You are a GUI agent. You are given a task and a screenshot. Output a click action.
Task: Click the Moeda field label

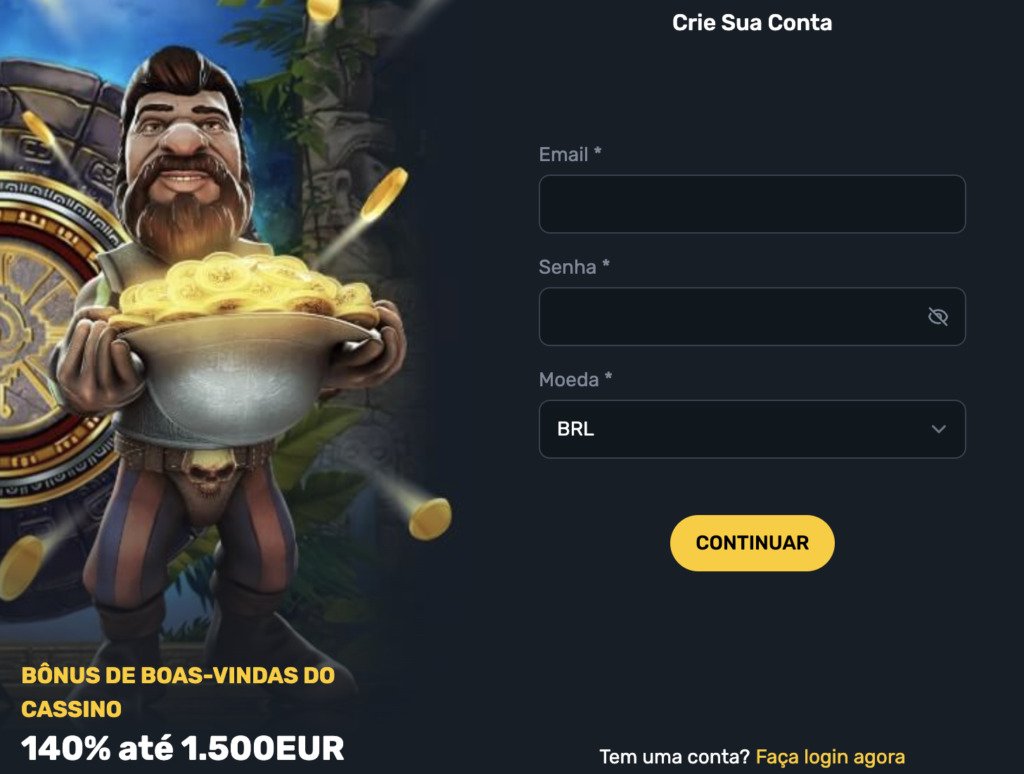click(575, 379)
